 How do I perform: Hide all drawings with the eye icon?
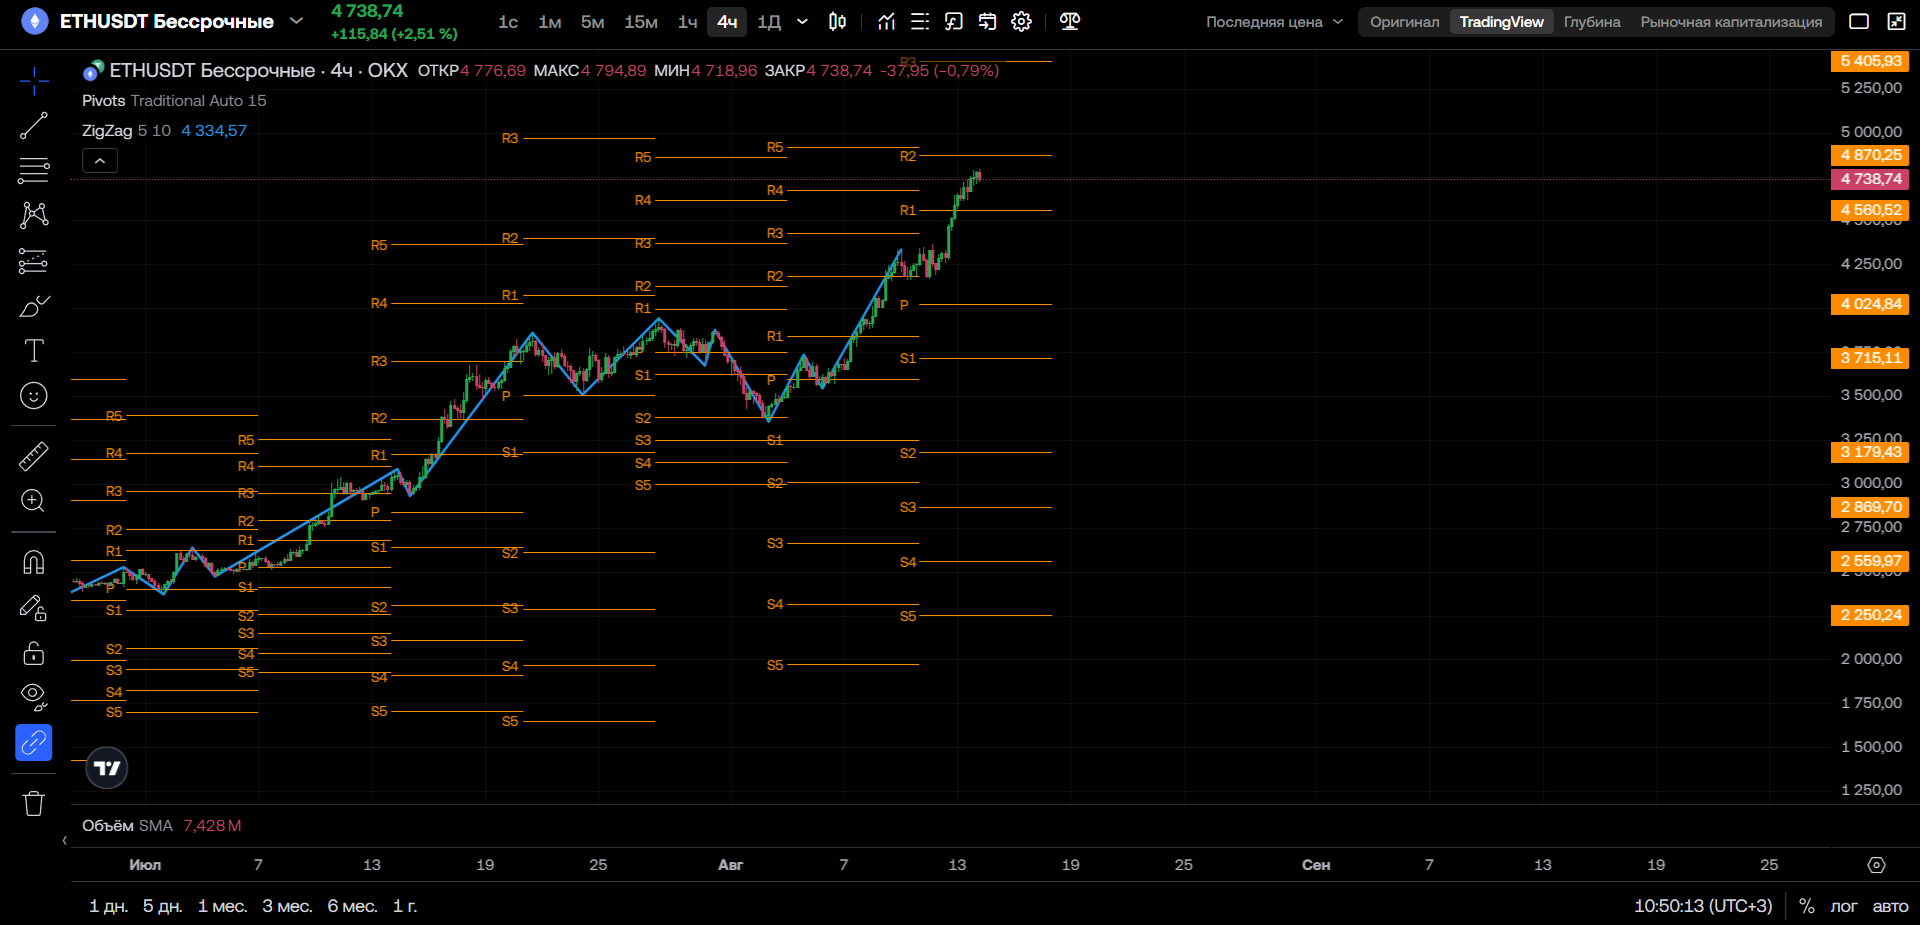tap(34, 697)
